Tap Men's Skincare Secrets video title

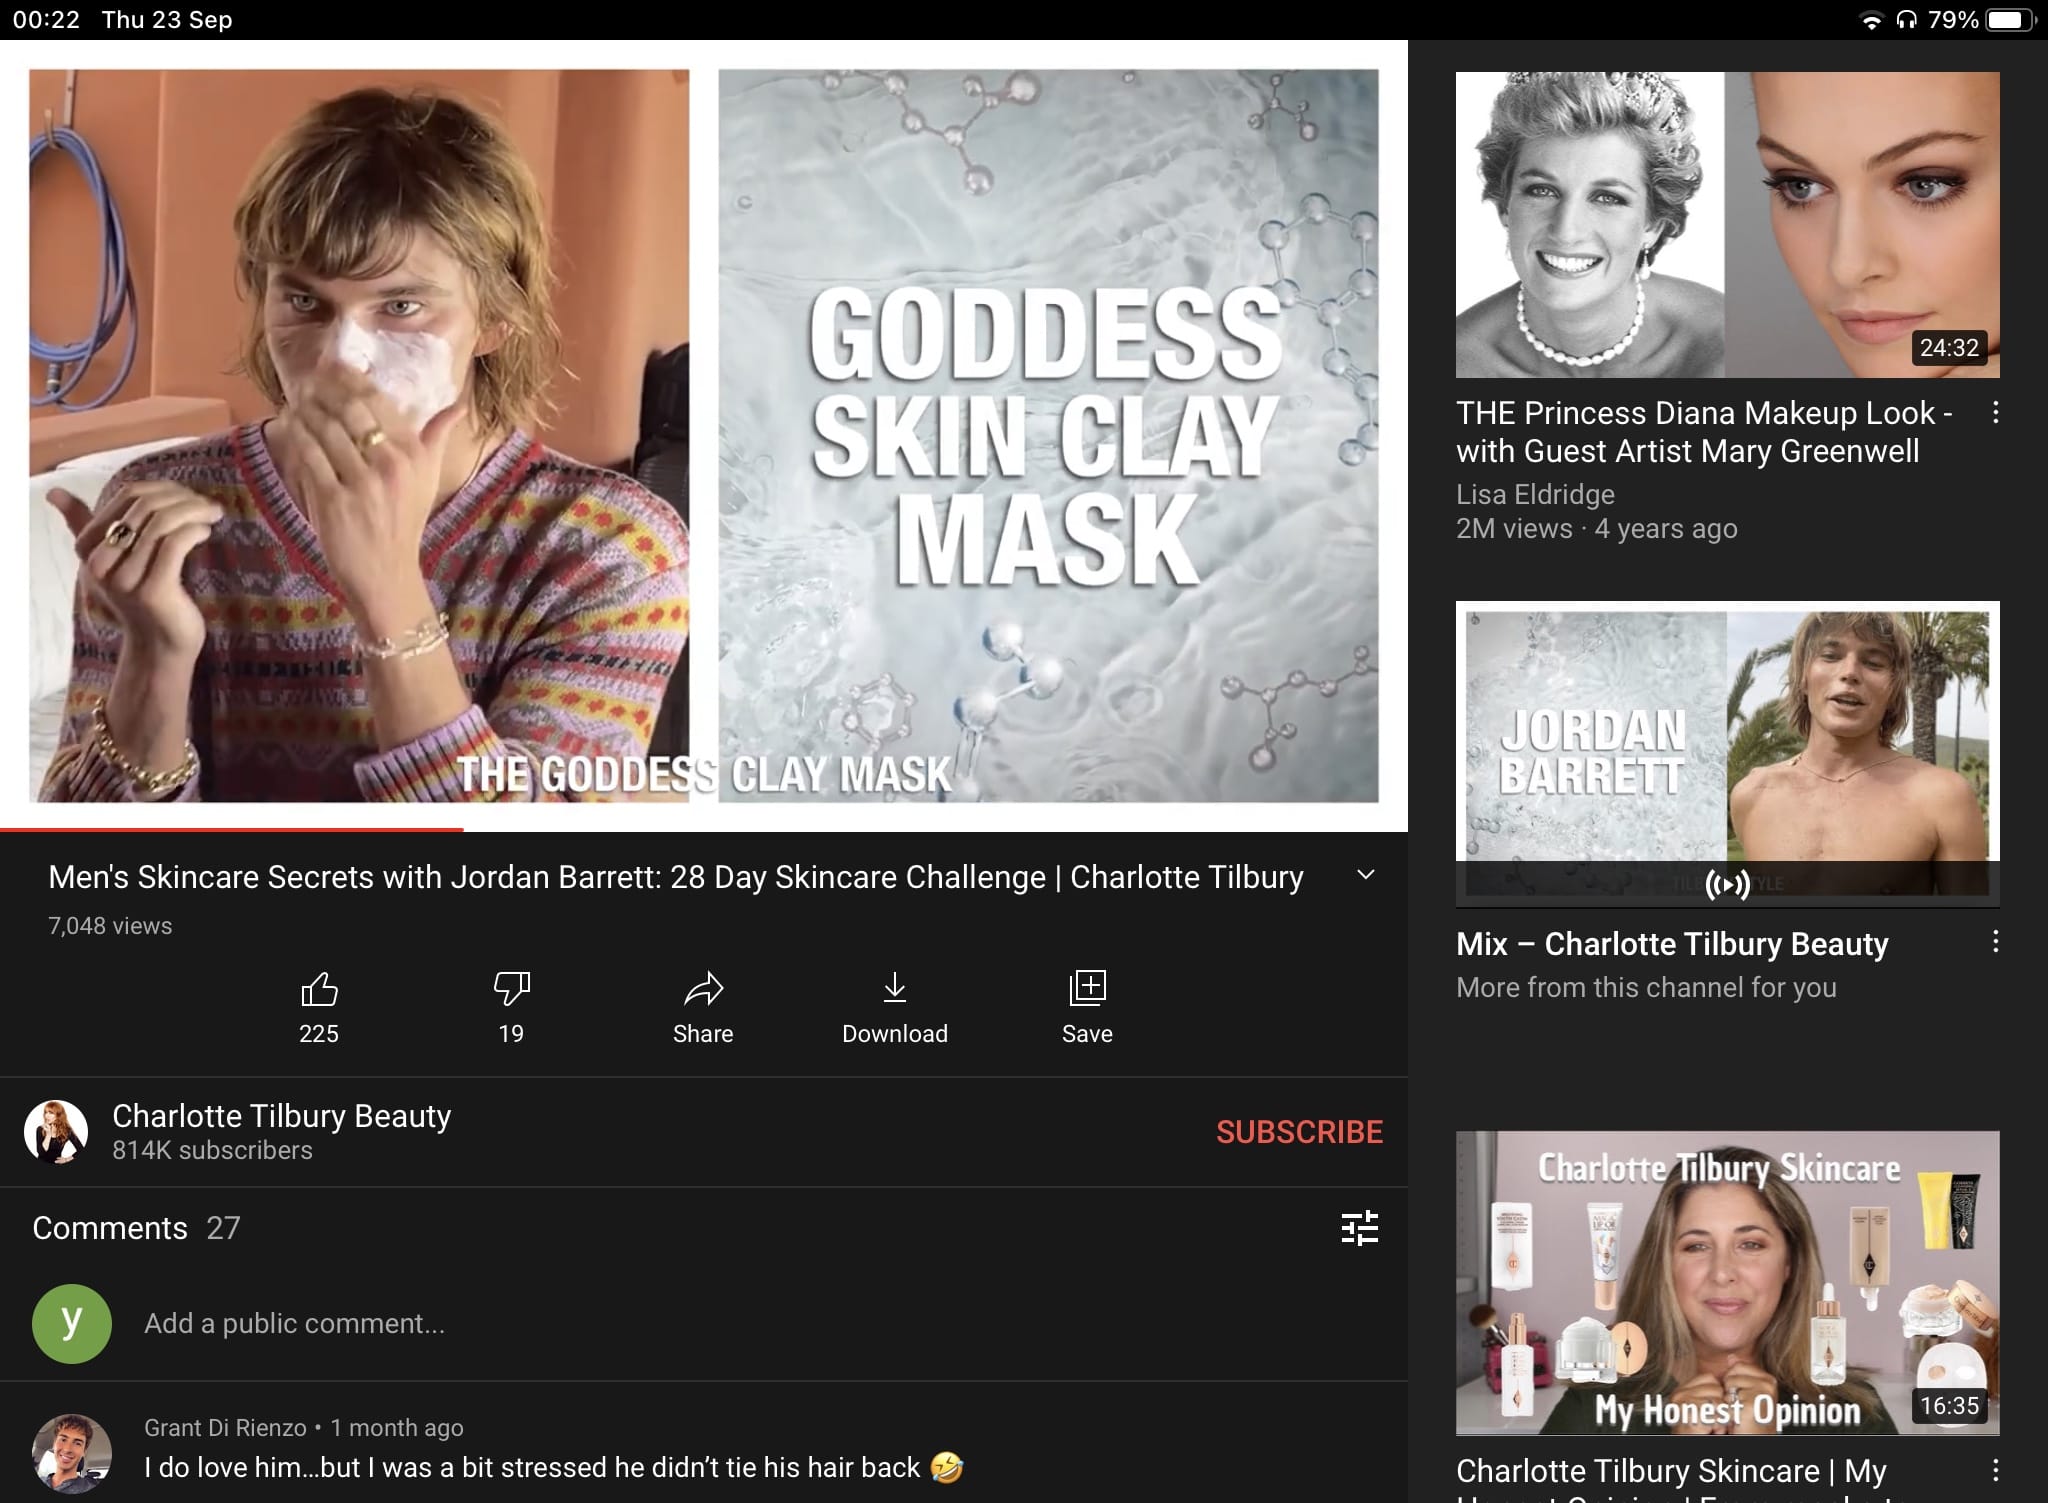[x=676, y=877]
